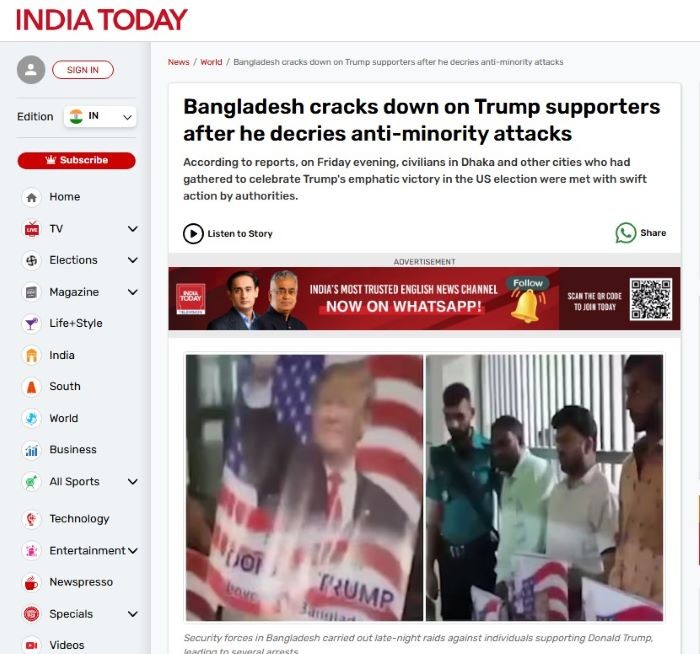Expand the Specials submenu chevron

point(133,614)
